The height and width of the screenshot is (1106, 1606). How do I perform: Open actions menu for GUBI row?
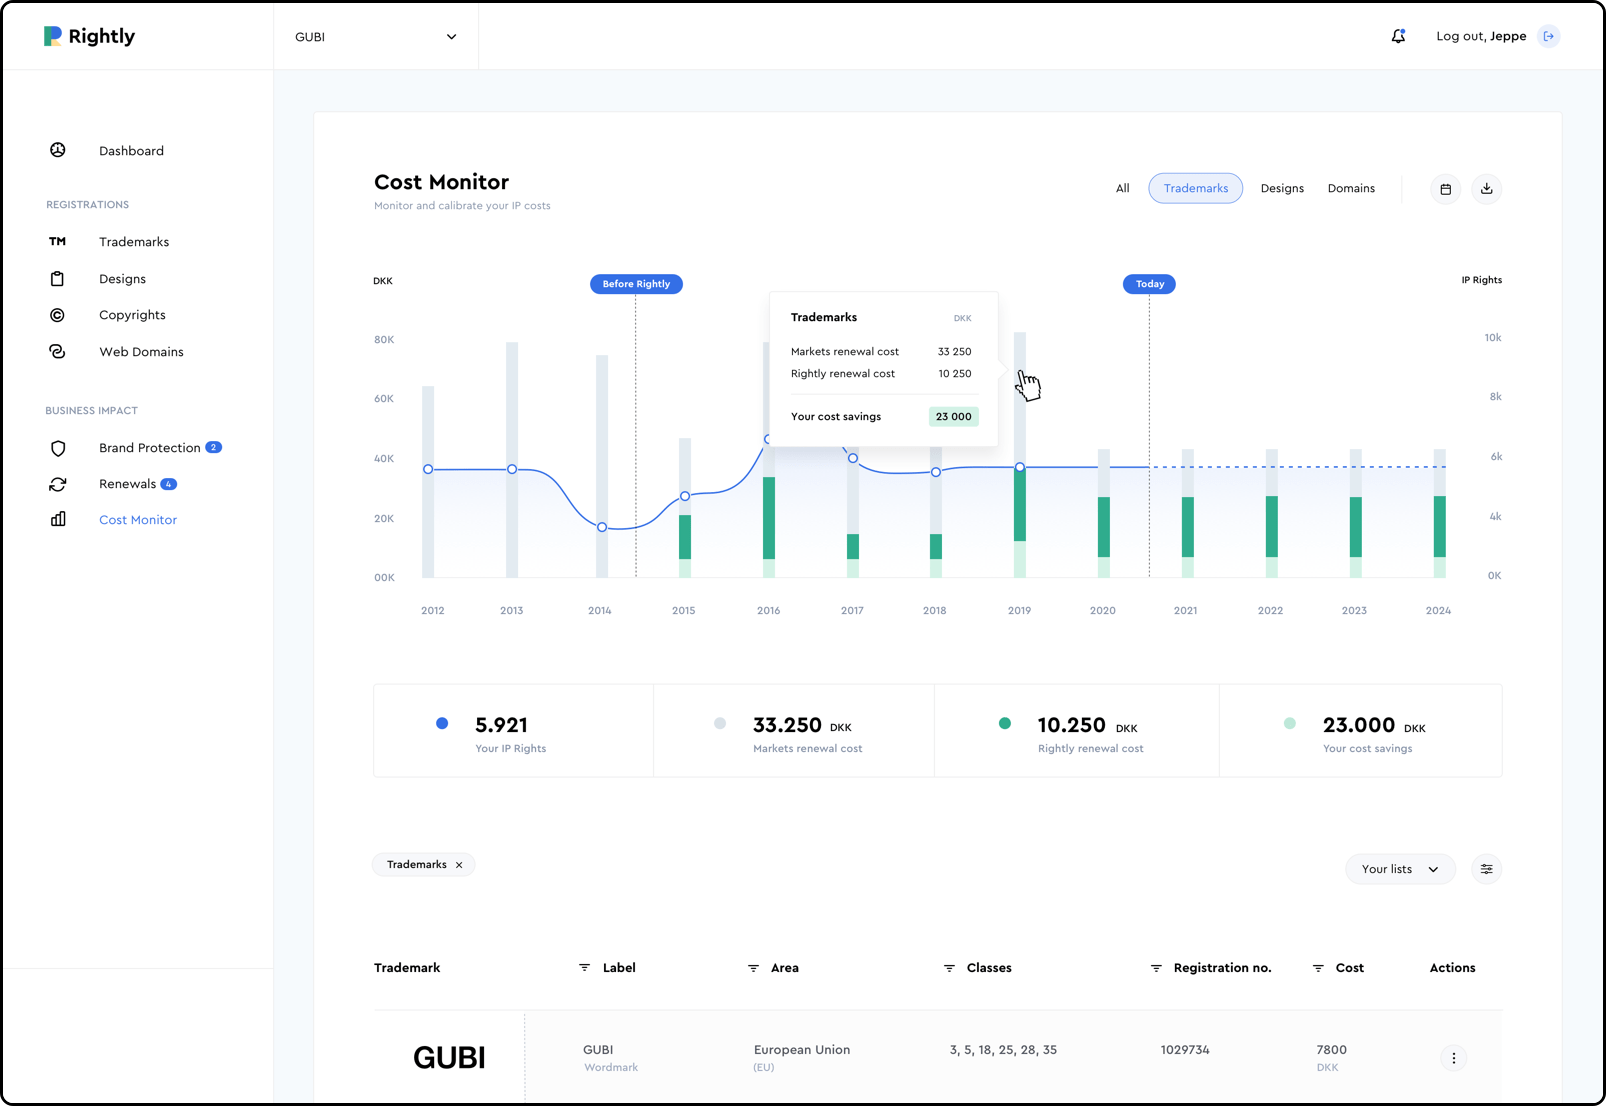(1454, 1058)
